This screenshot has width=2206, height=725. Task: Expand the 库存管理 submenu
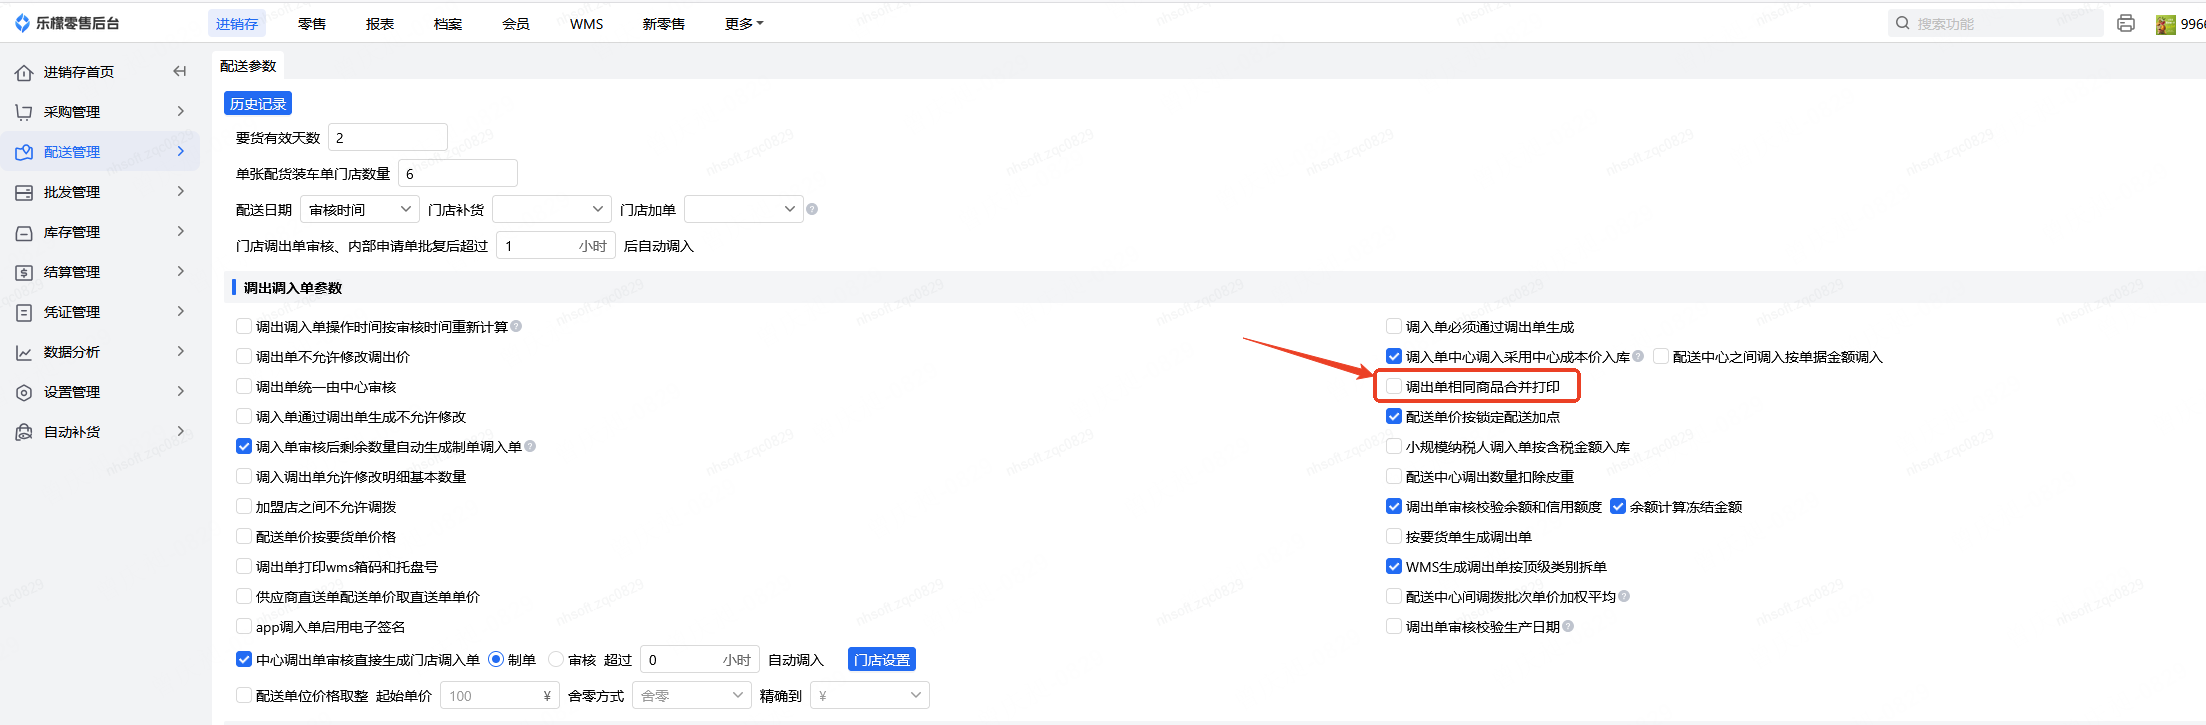(x=181, y=231)
